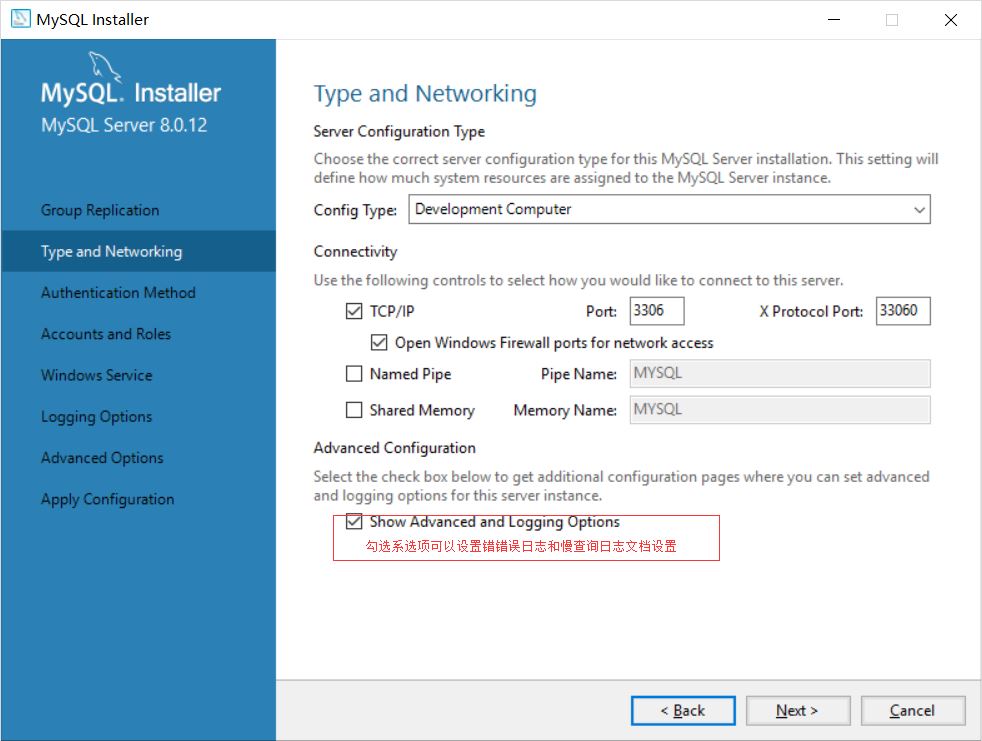
Task: Enable the Shared Memory checkbox
Action: pyautogui.click(x=354, y=410)
